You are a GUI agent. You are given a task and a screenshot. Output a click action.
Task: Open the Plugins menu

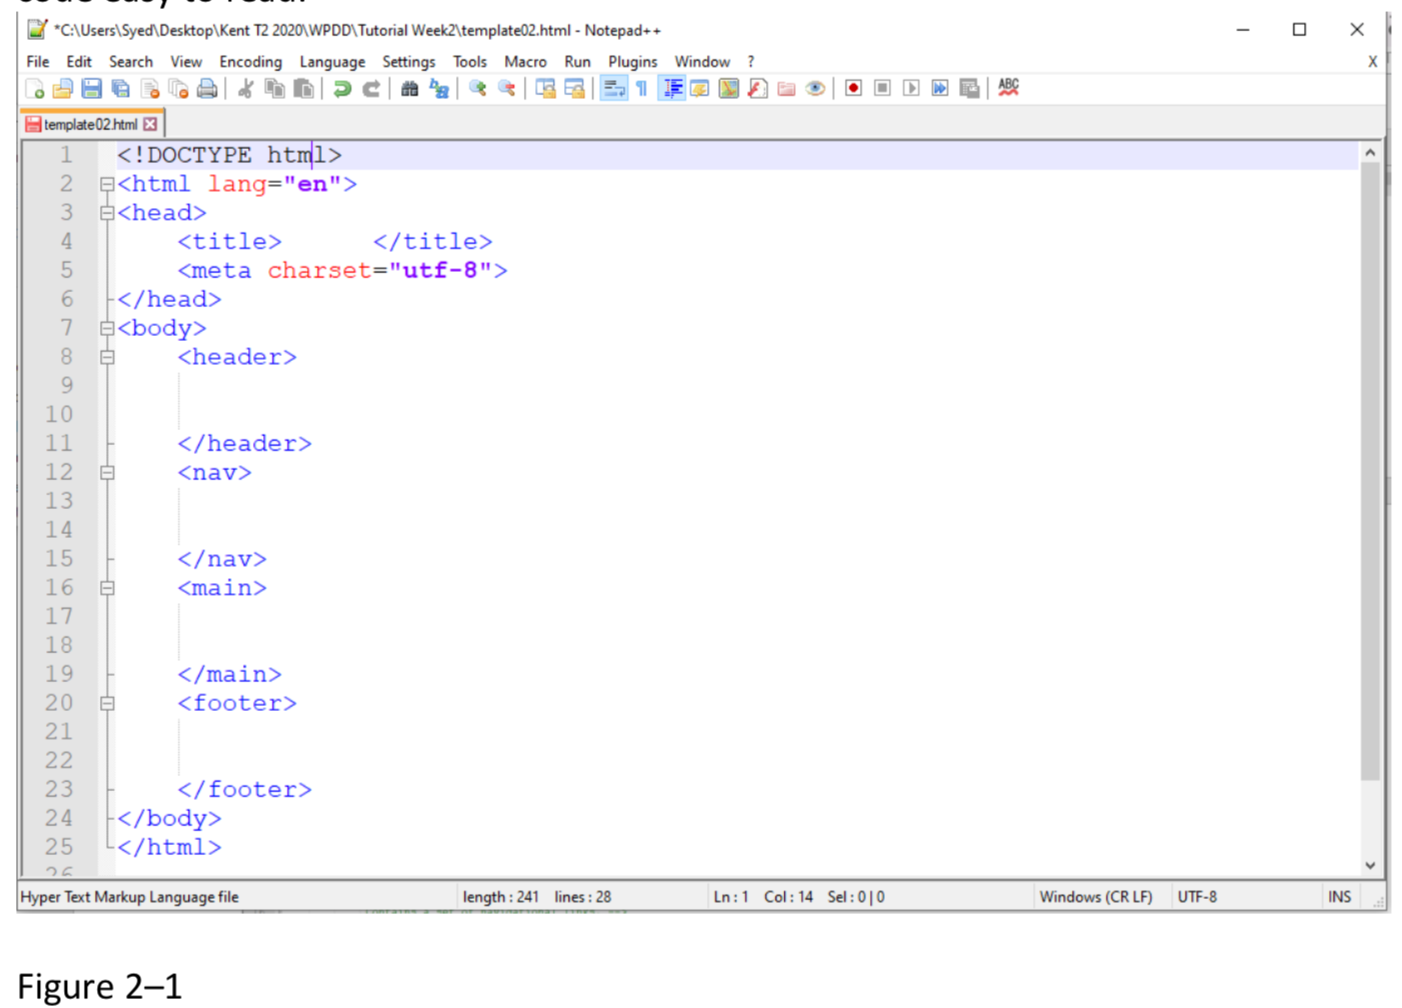[x=633, y=62]
